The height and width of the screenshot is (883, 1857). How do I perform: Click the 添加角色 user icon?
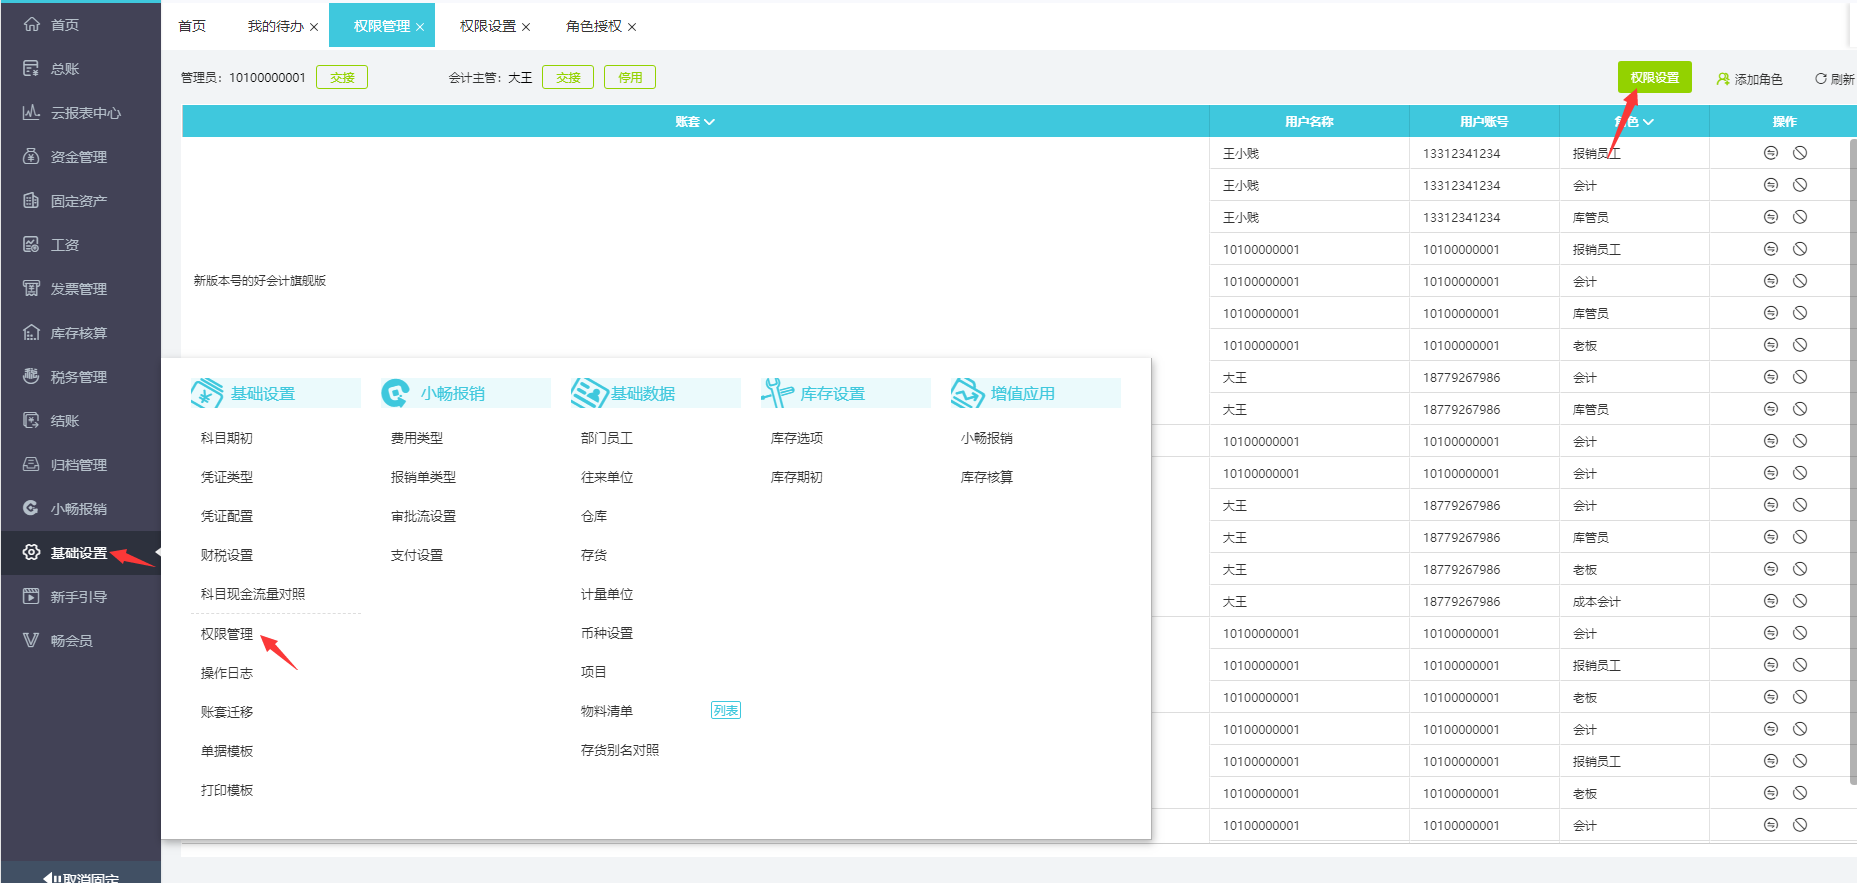coord(1723,79)
